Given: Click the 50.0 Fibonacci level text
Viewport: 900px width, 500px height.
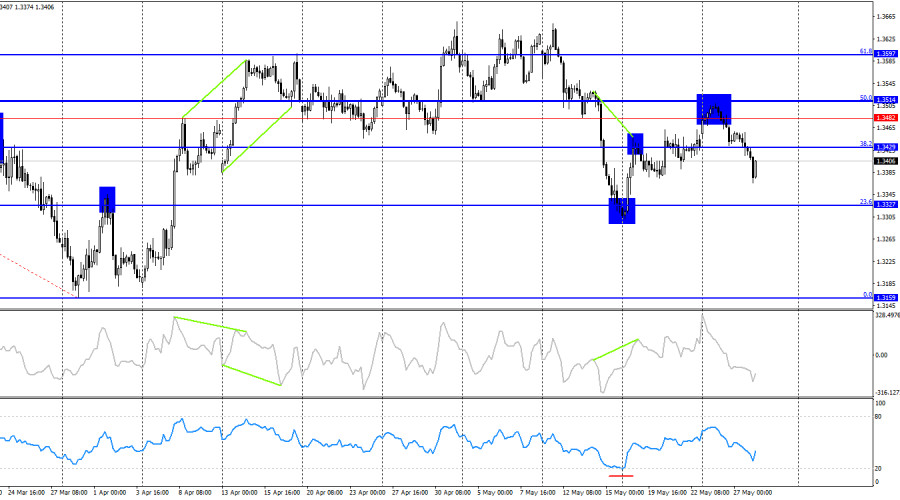Looking at the screenshot, I should point(866,98).
